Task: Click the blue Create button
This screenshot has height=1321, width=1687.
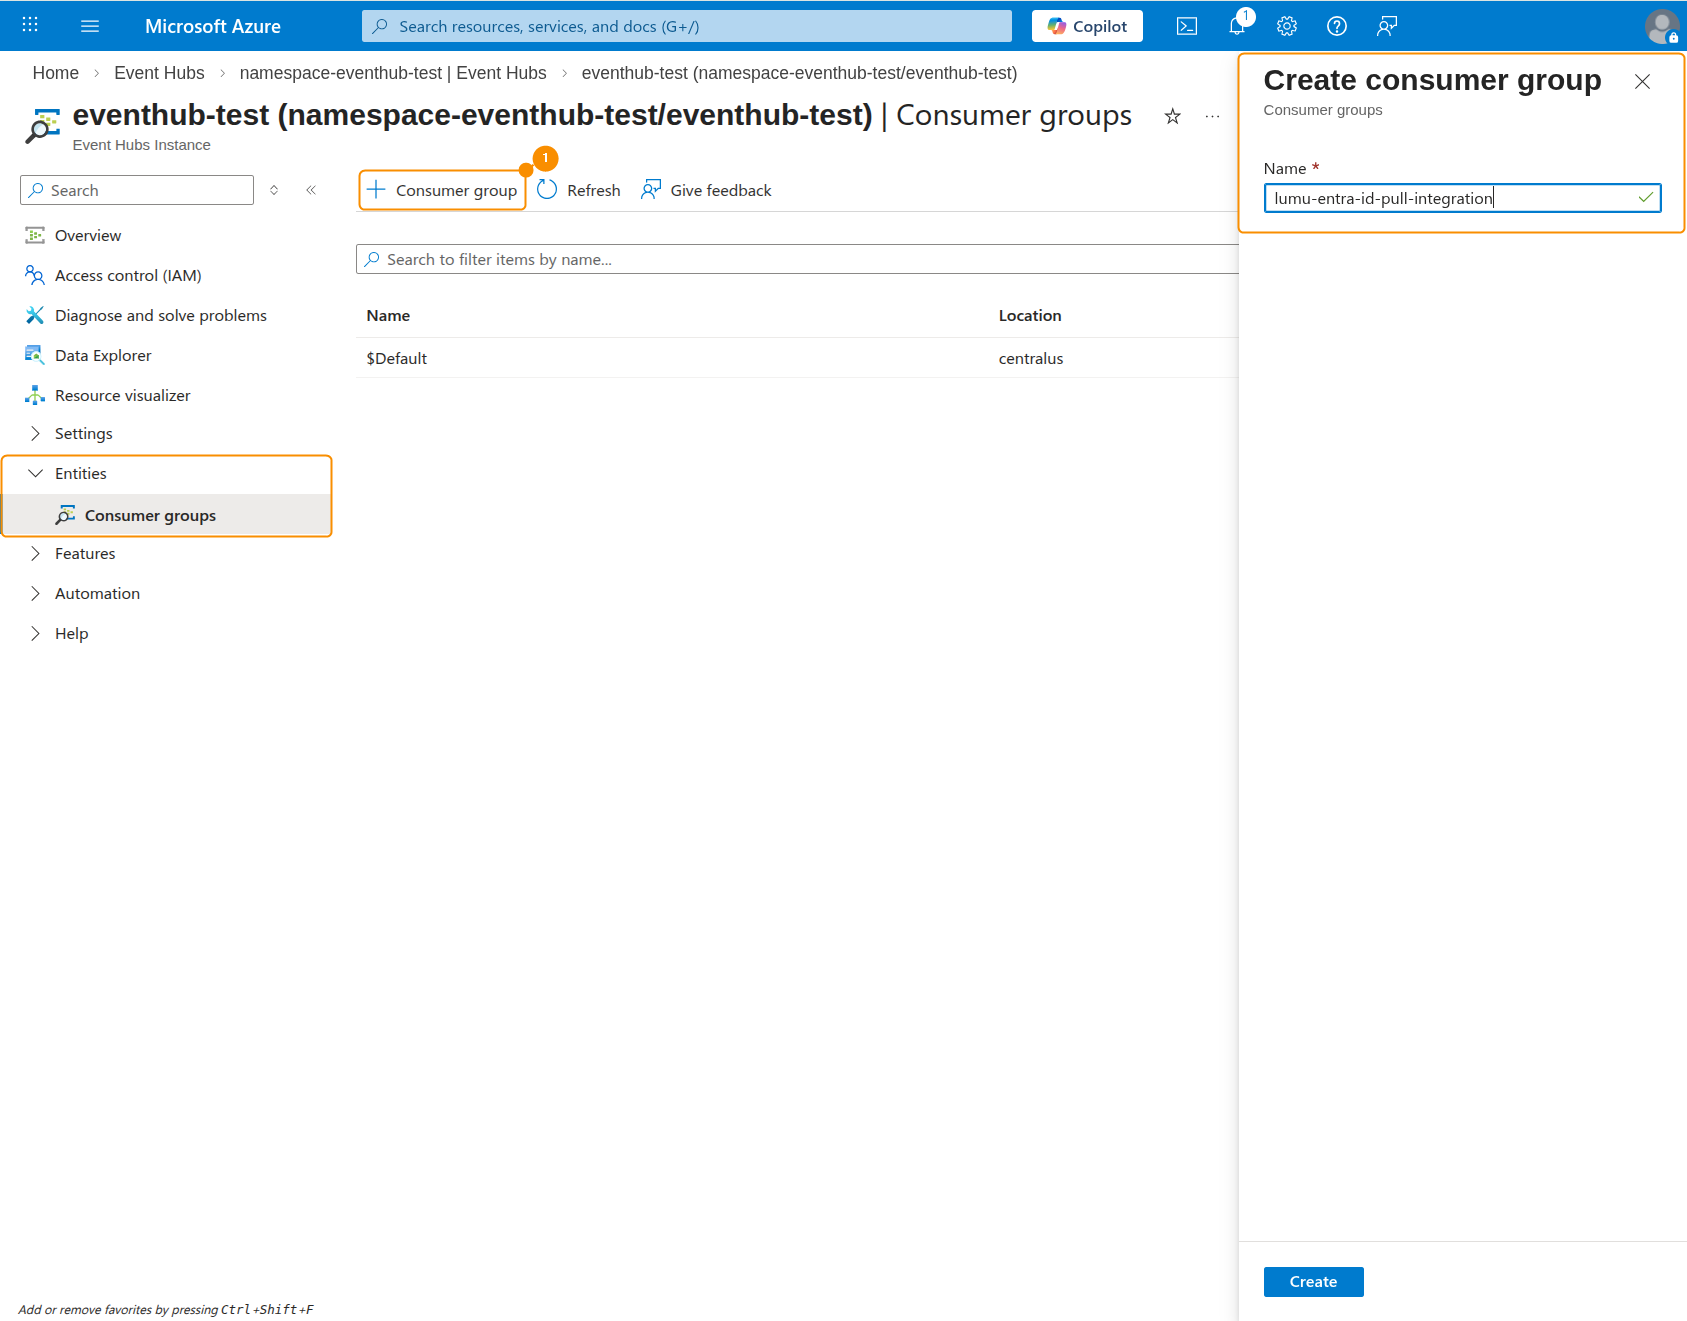Action: pos(1312,1281)
